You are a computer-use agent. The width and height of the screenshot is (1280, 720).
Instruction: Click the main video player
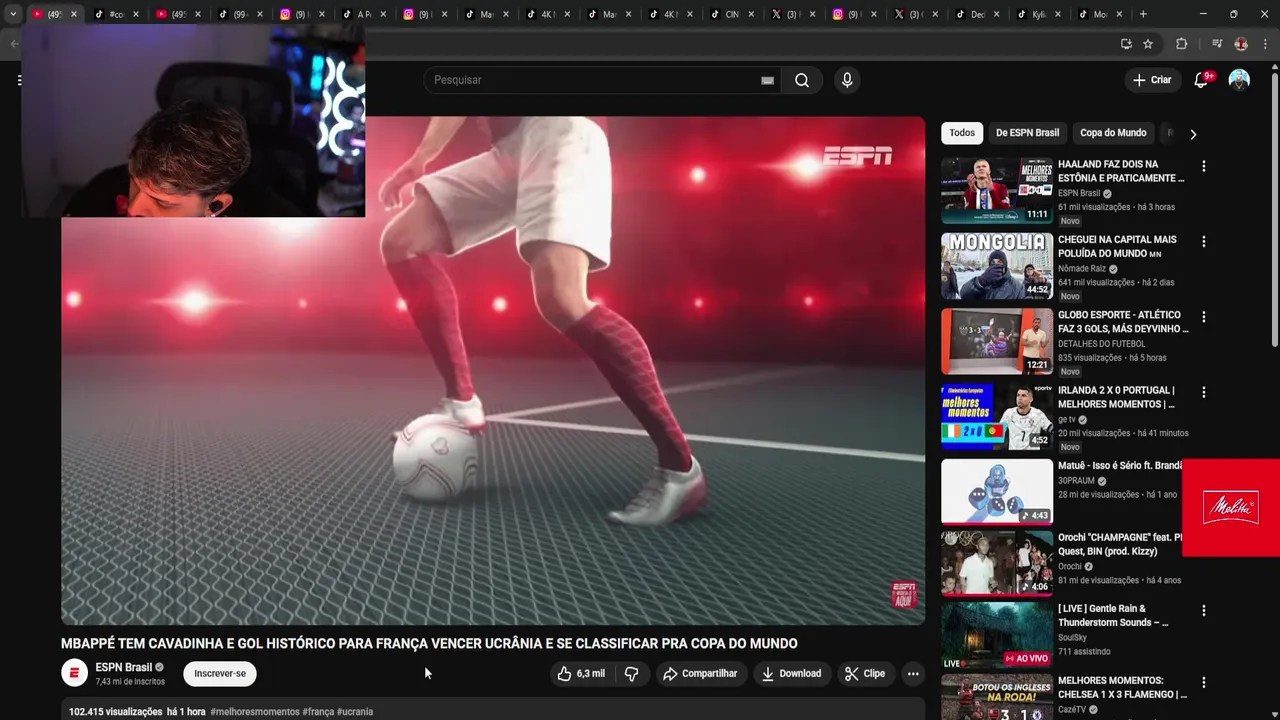pos(493,371)
